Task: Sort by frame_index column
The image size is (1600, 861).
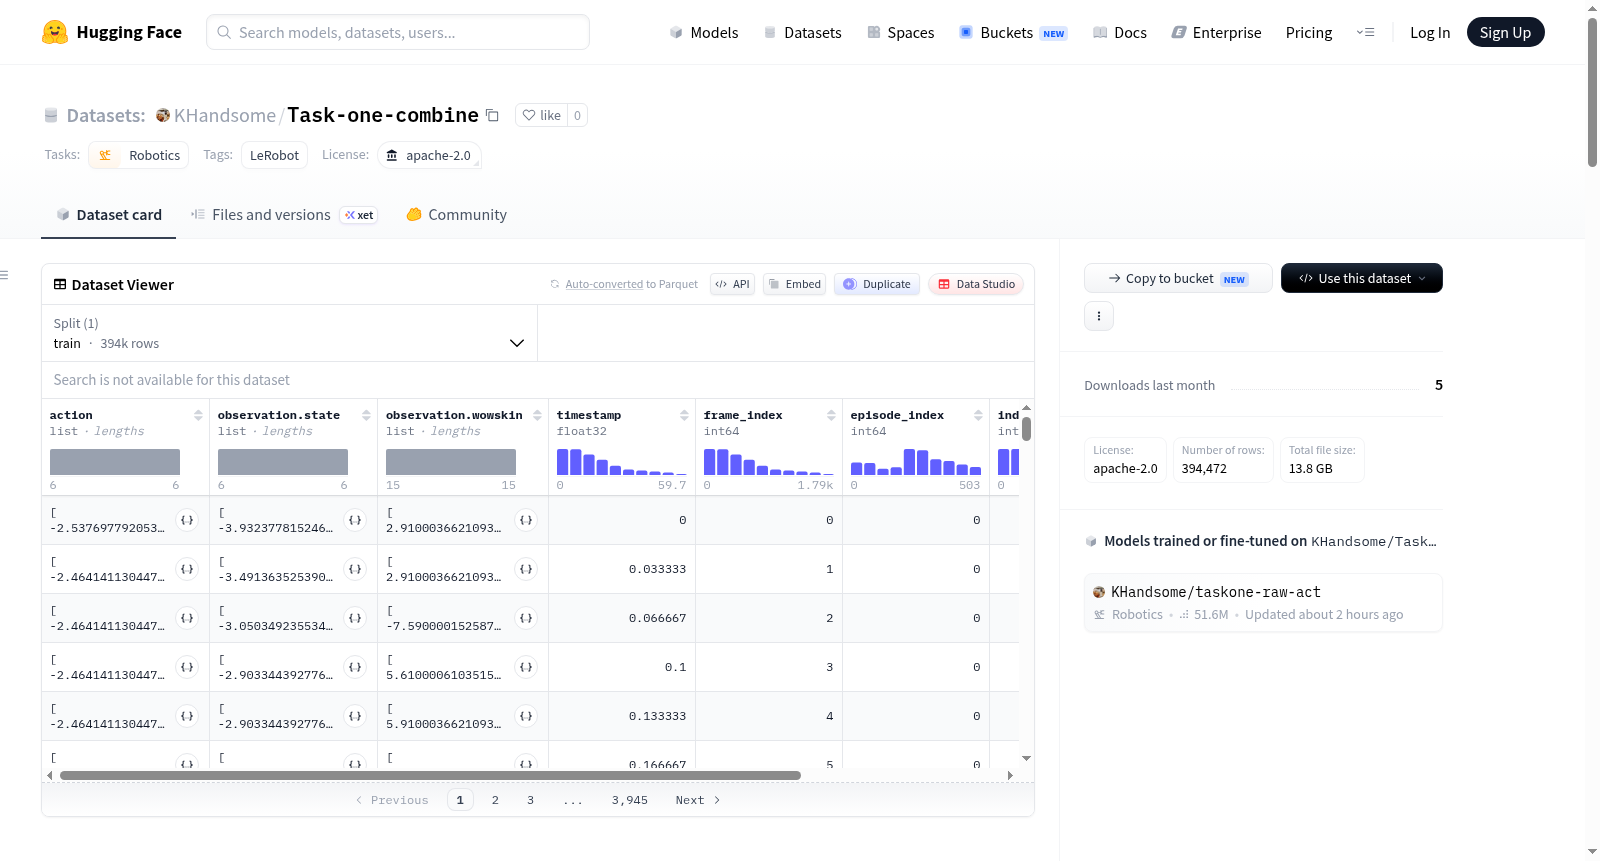Action: pos(831,415)
